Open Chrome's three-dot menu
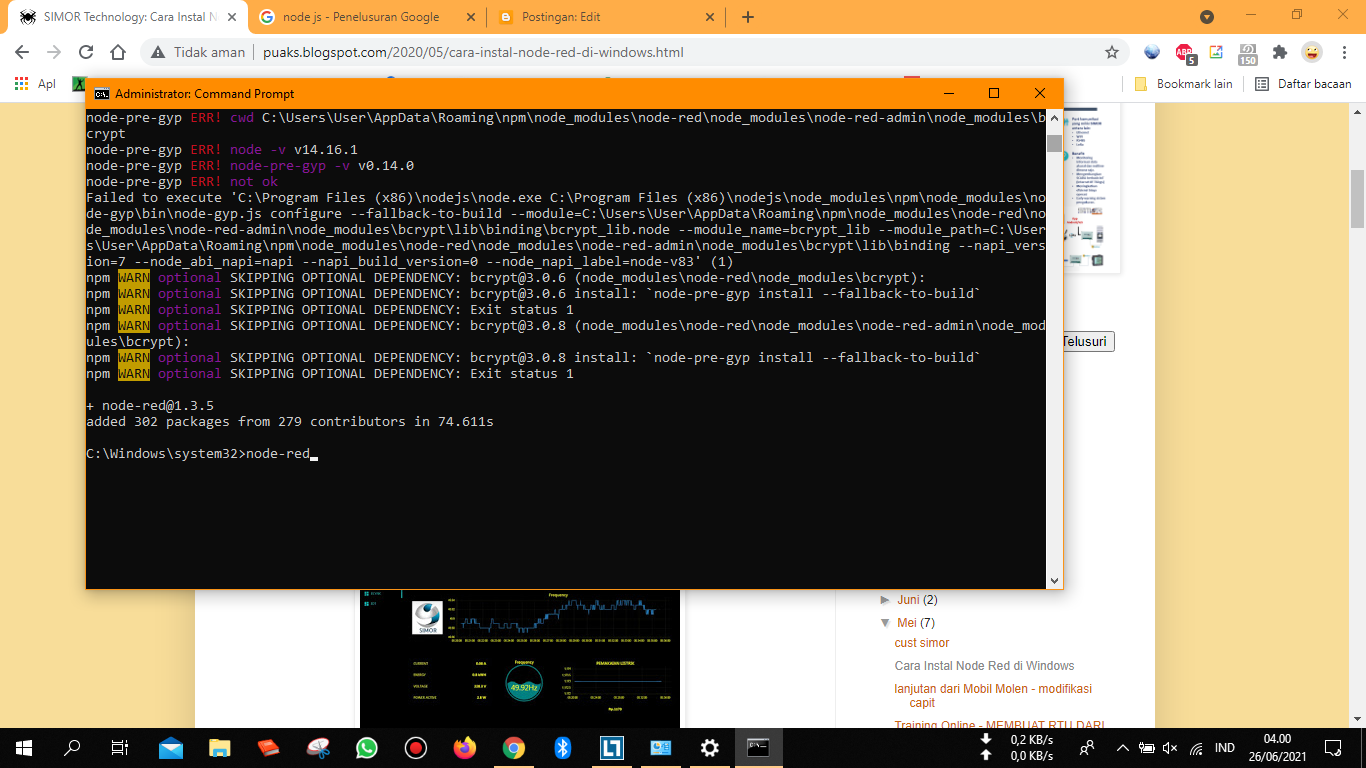This screenshot has height=768, width=1366. point(1343,52)
